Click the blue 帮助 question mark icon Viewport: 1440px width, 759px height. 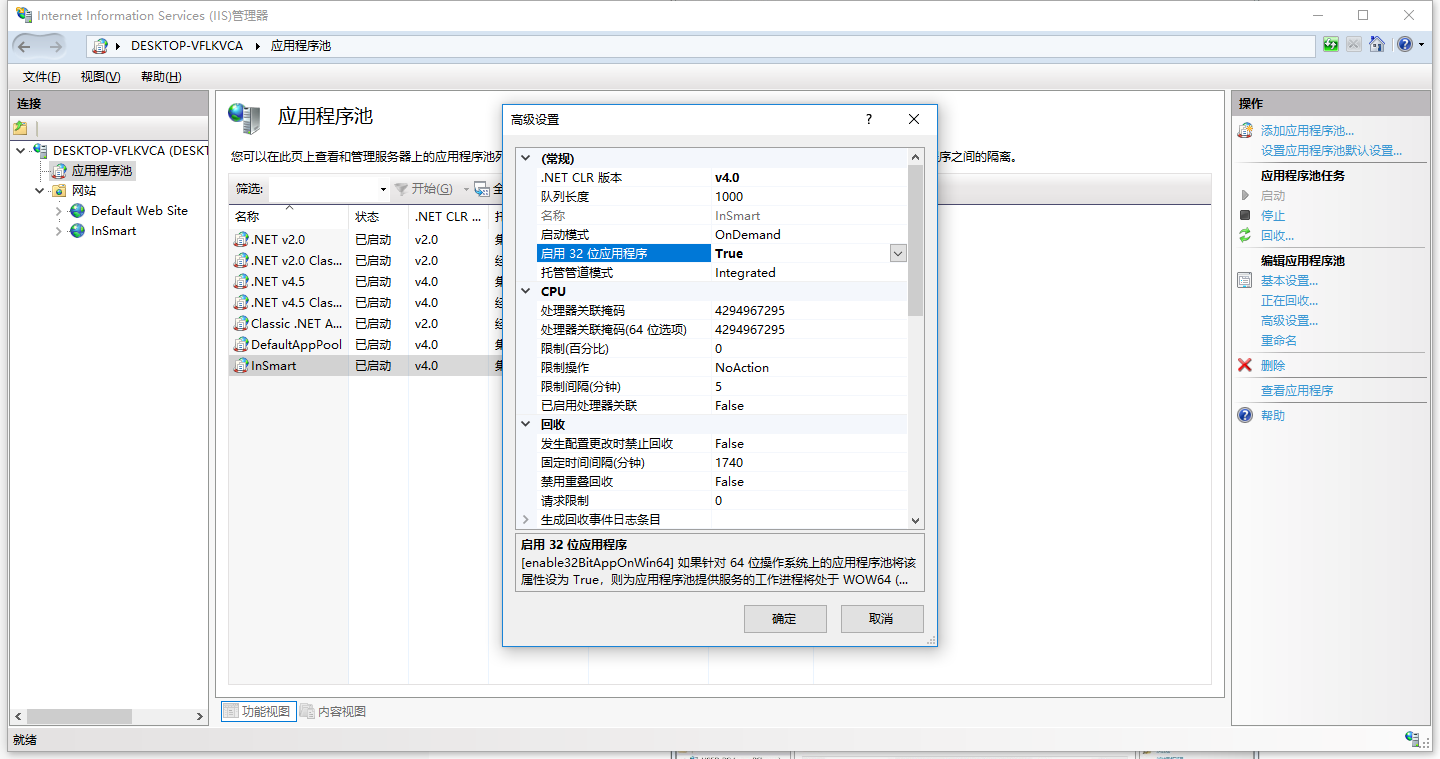point(1245,415)
